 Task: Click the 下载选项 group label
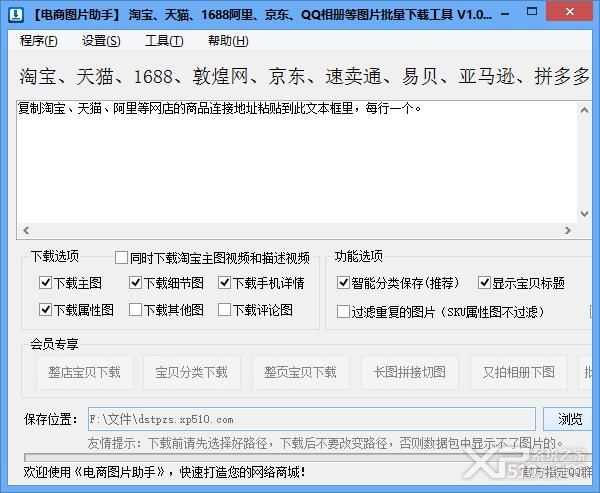point(55,256)
